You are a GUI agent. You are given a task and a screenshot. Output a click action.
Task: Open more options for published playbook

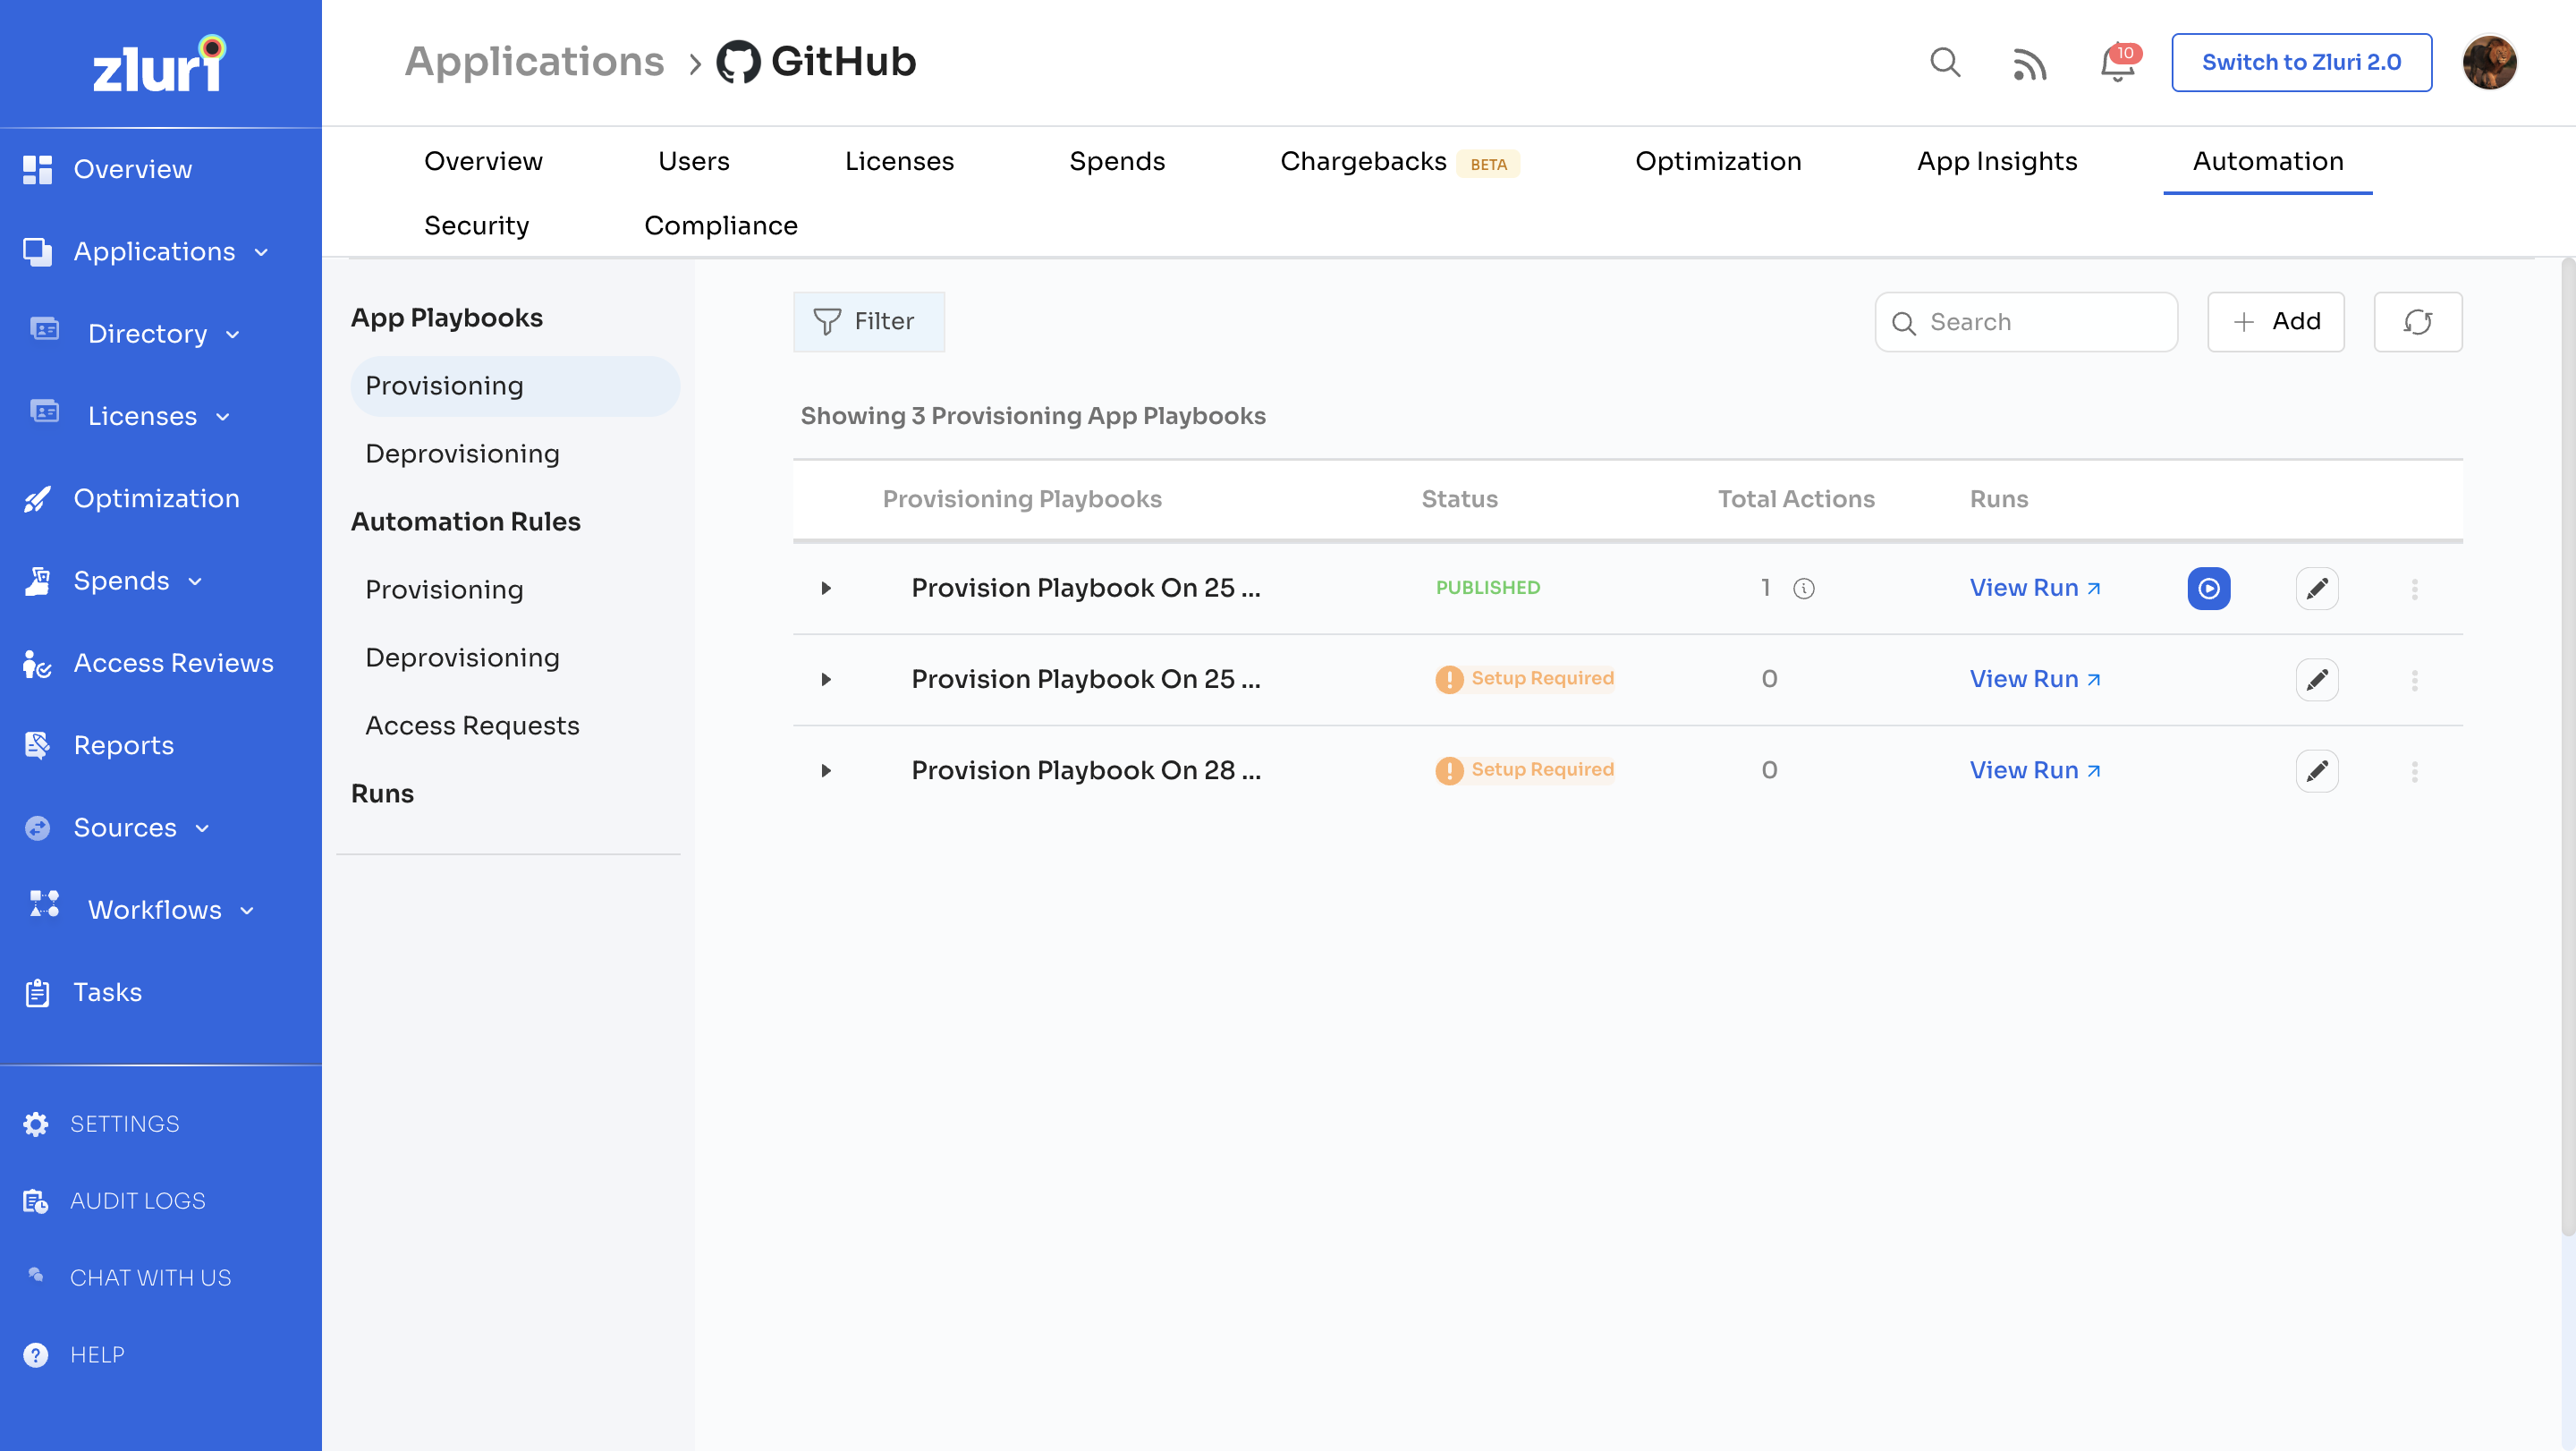(x=2415, y=589)
